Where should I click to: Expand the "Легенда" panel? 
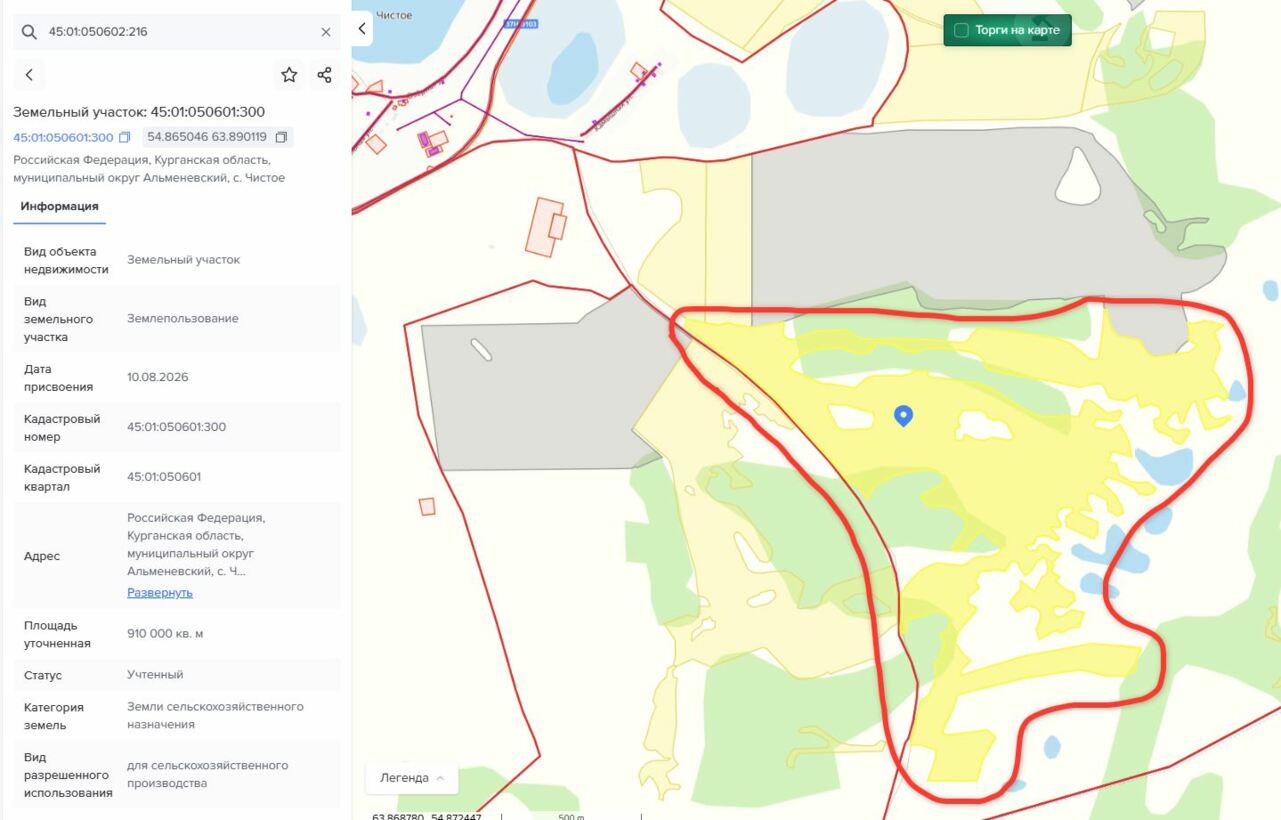[412, 778]
